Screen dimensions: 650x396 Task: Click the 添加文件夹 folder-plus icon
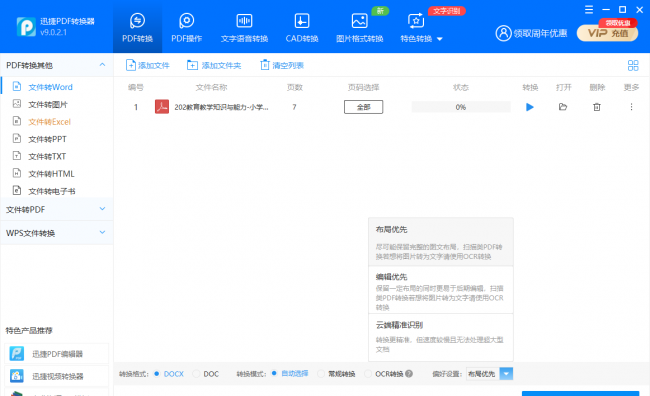click(192, 65)
